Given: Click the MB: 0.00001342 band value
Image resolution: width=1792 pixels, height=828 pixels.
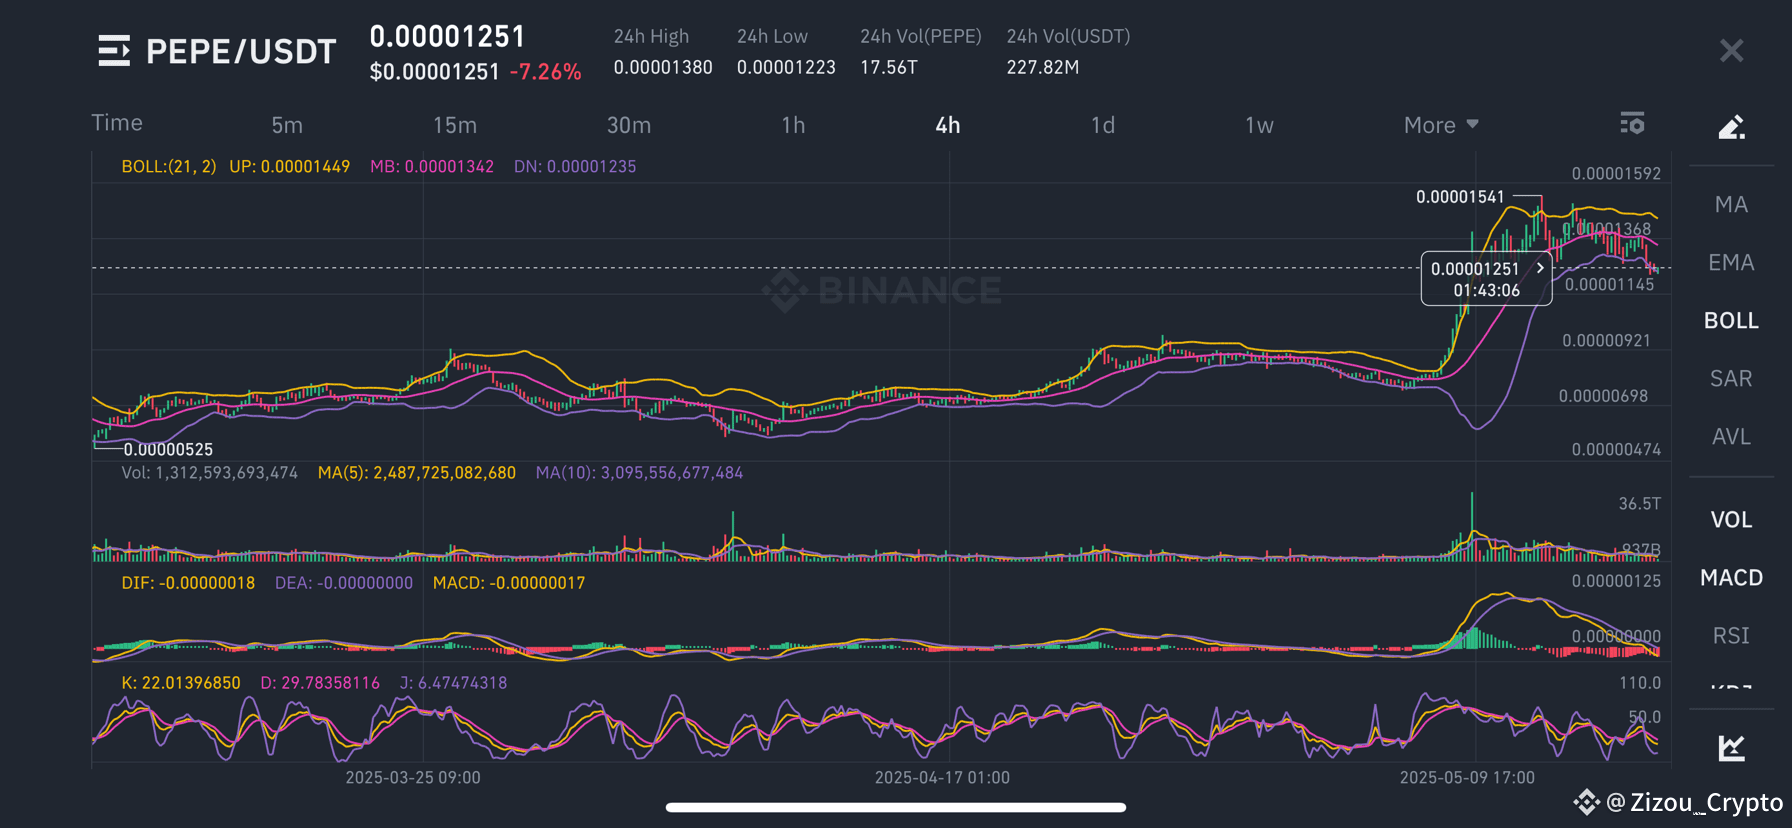Looking at the screenshot, I should (x=432, y=167).
